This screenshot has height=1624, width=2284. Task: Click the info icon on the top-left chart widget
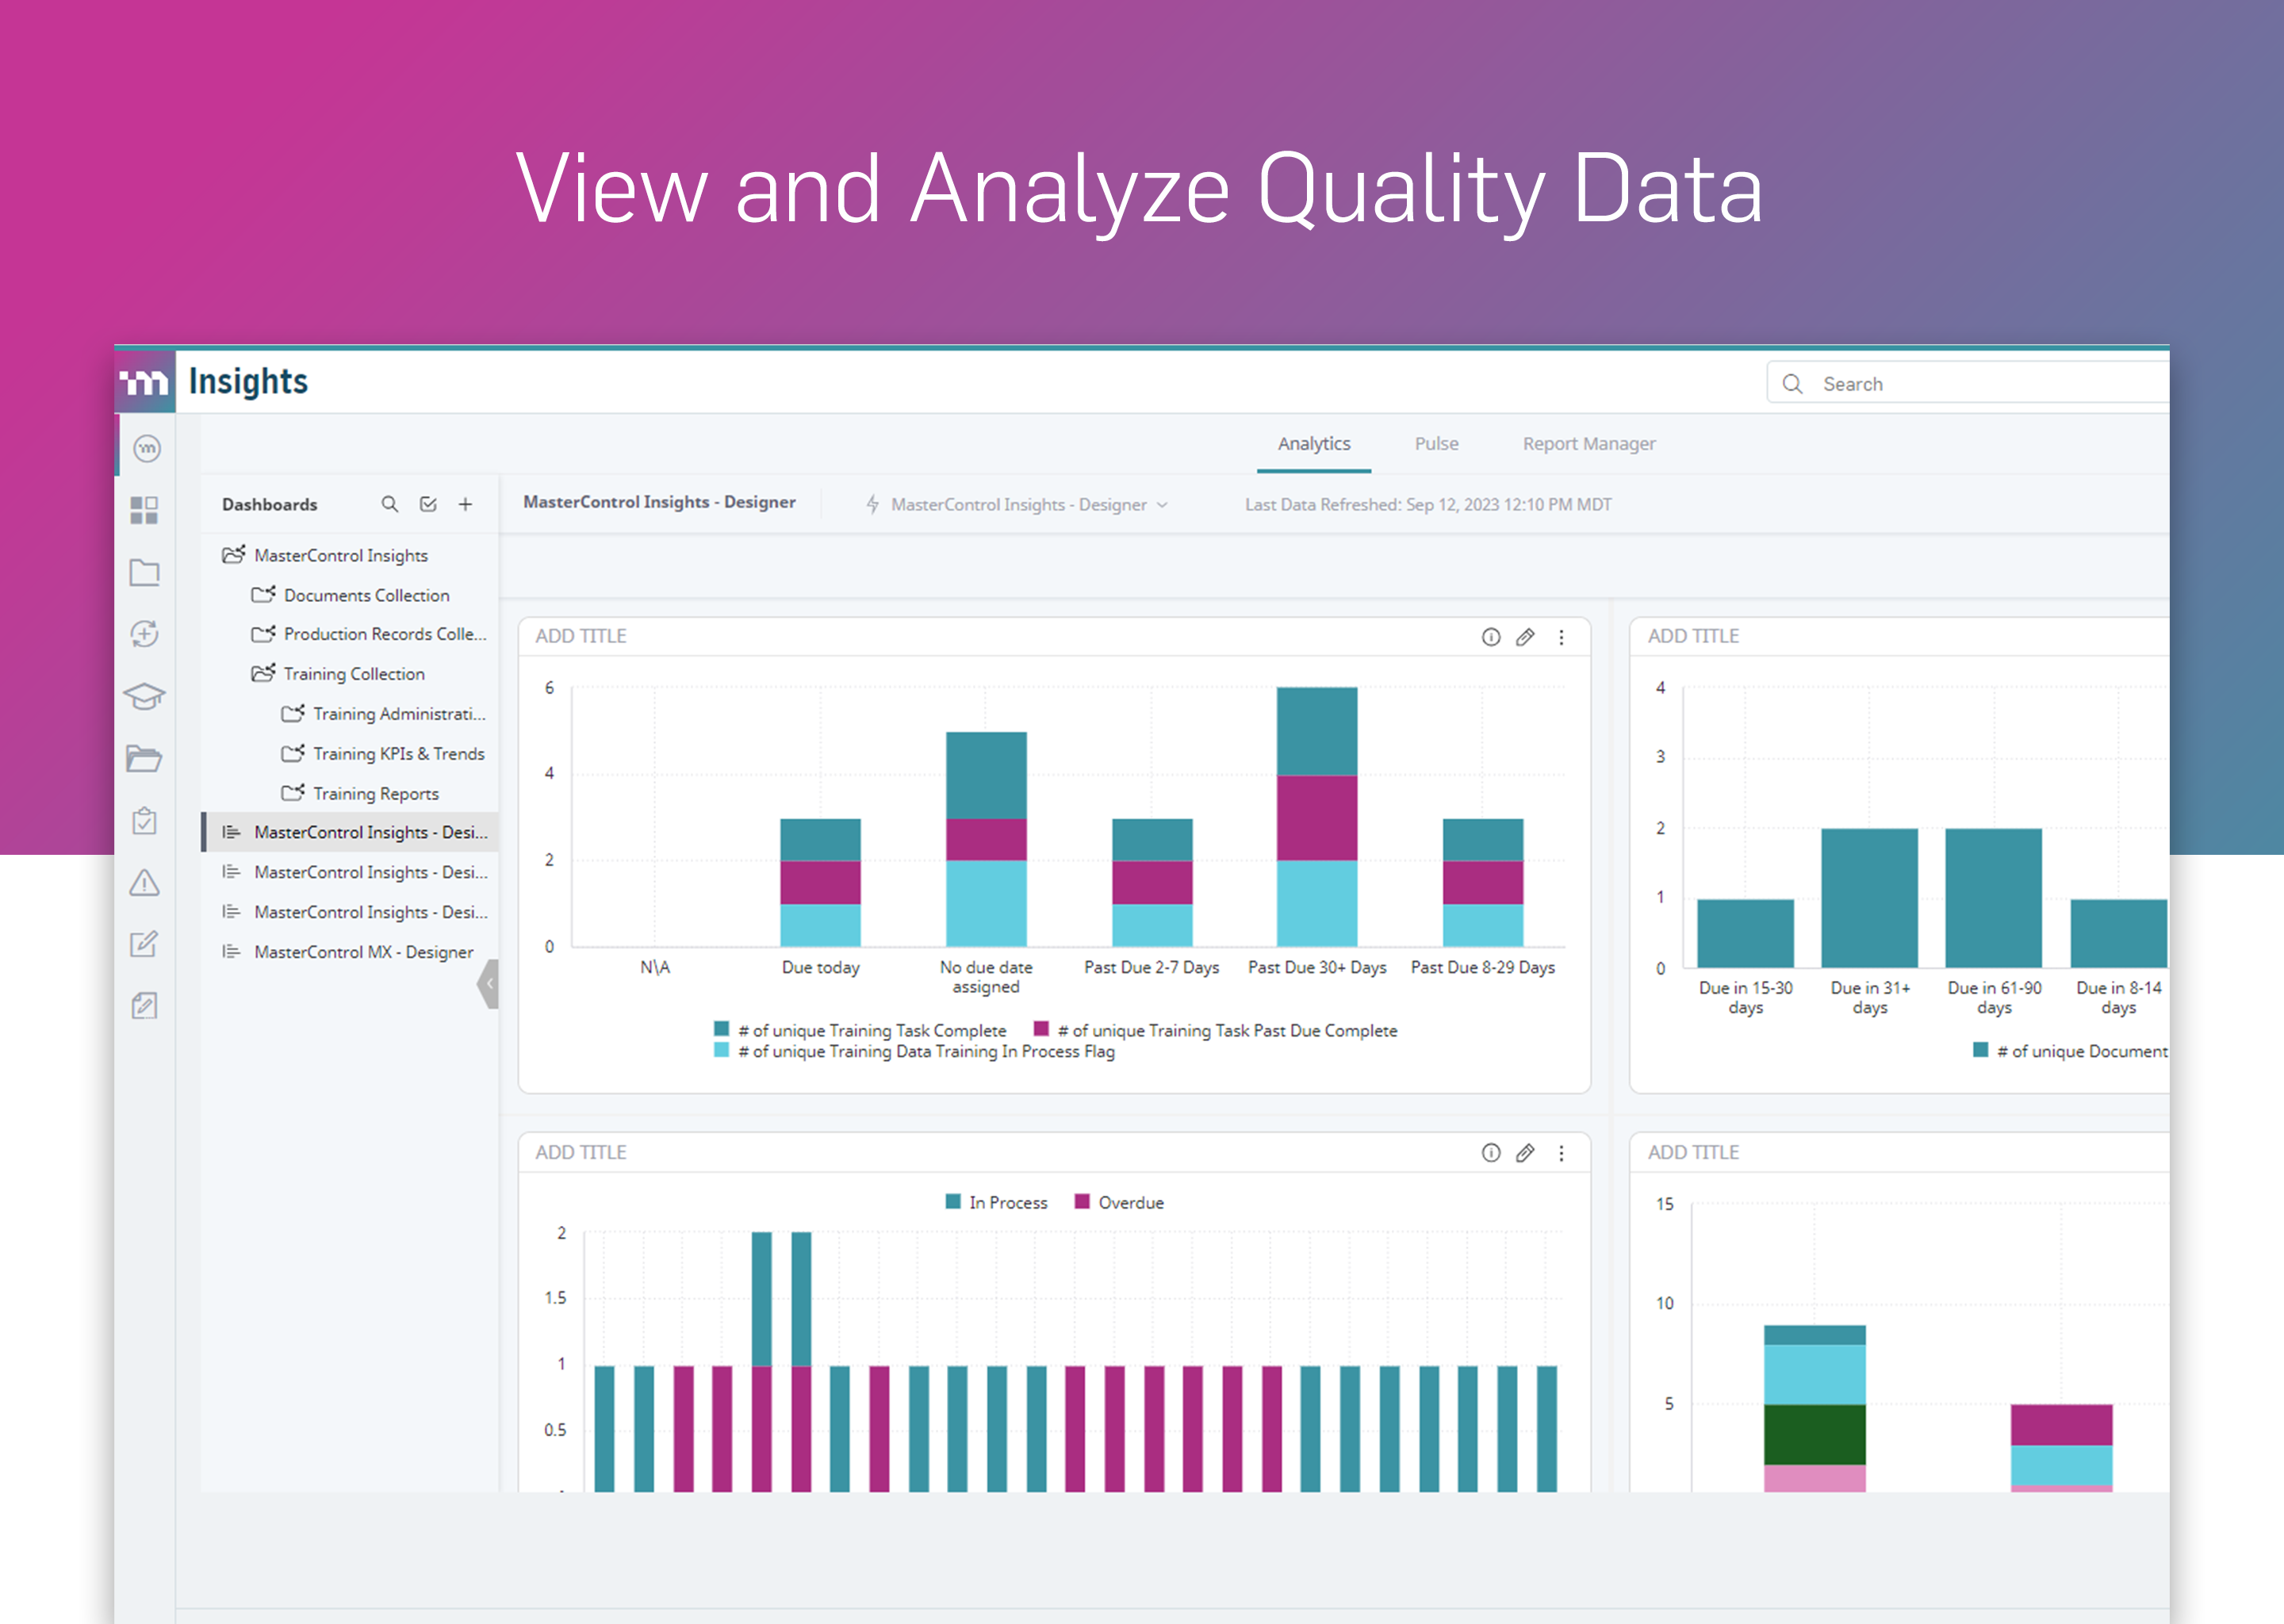pyautogui.click(x=1491, y=636)
